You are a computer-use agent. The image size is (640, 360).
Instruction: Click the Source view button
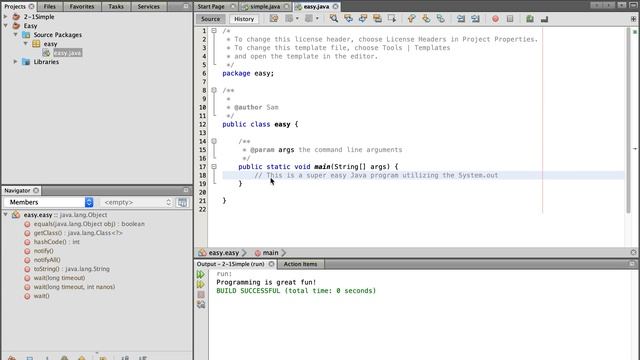211,19
